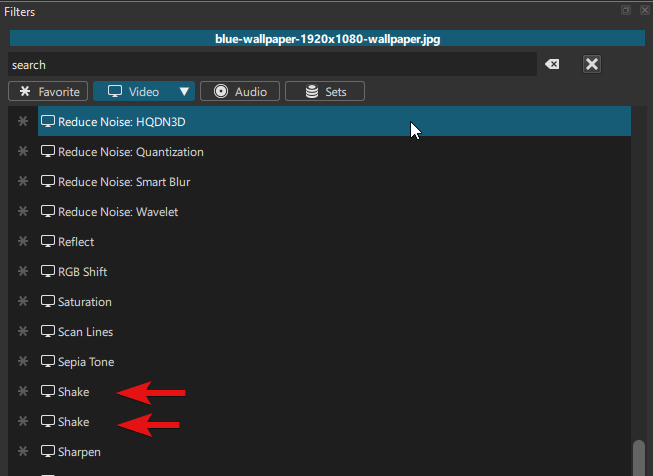Select the Scan Lines filter

(x=334, y=331)
